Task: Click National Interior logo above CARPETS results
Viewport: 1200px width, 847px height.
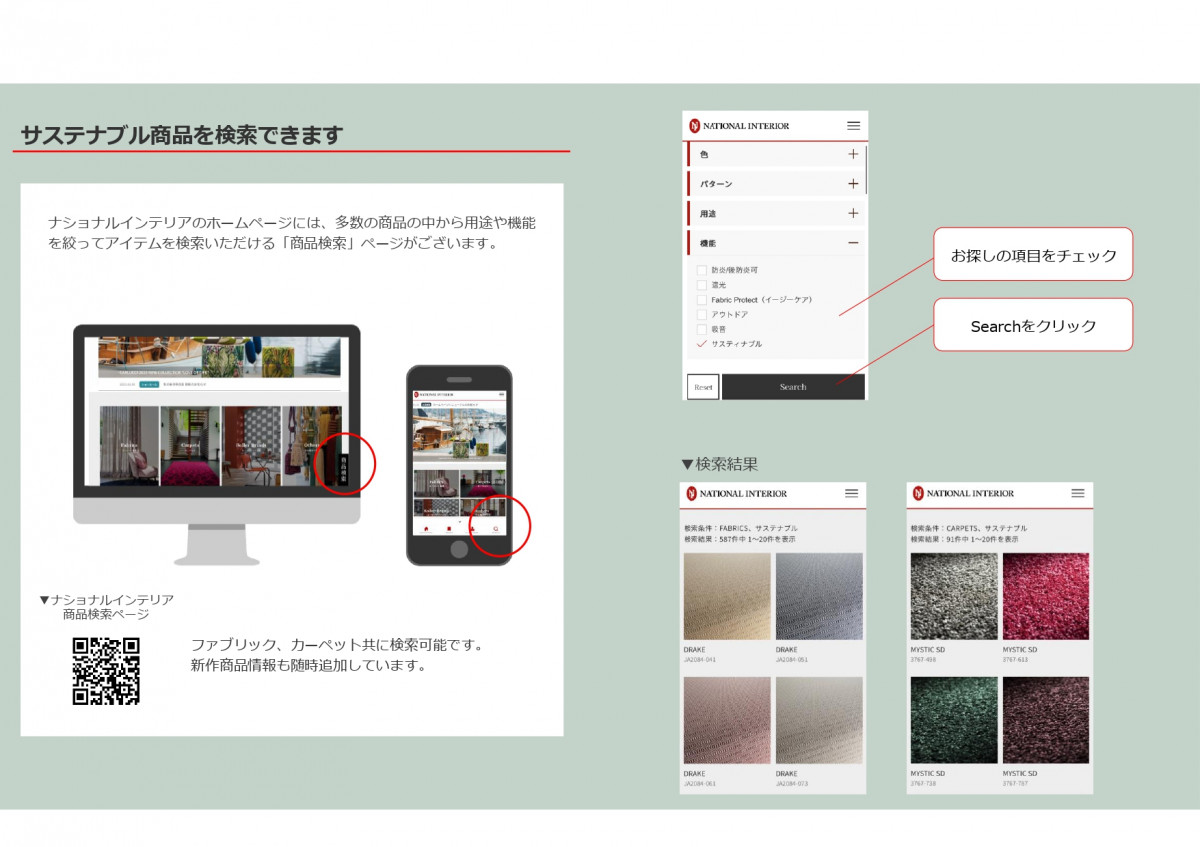Action: (962, 494)
